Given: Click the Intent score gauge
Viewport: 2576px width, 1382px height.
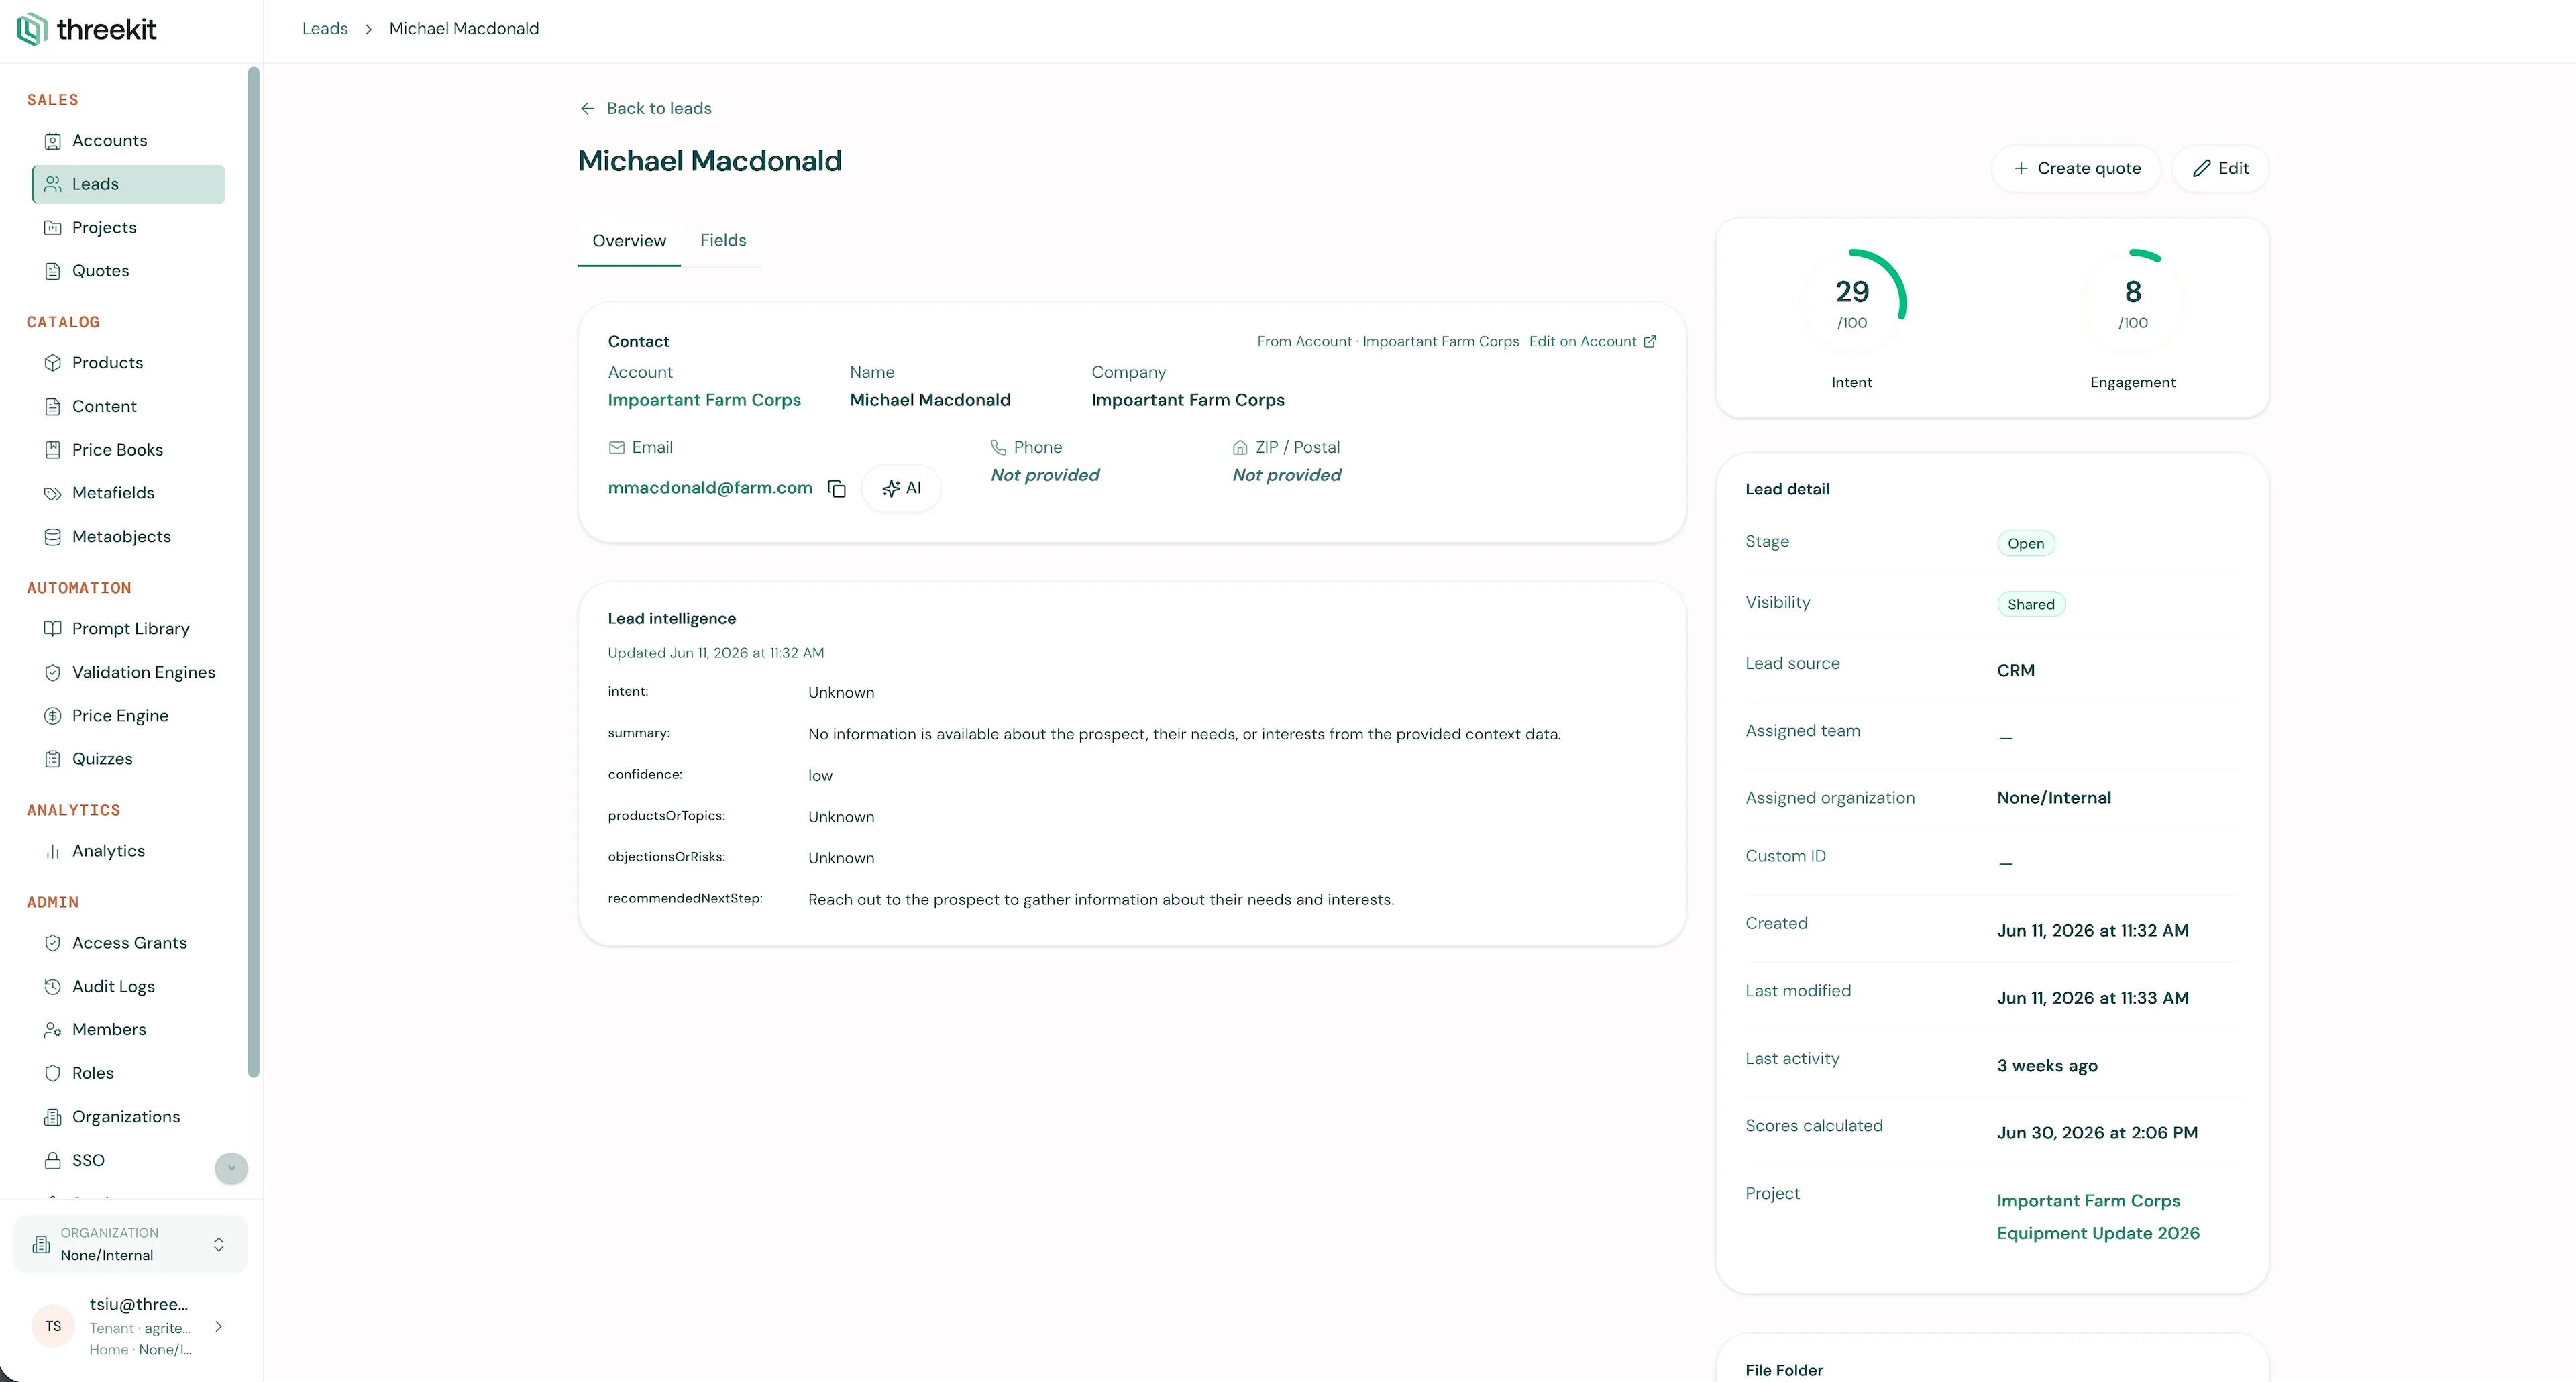Looking at the screenshot, I should click(x=1852, y=300).
